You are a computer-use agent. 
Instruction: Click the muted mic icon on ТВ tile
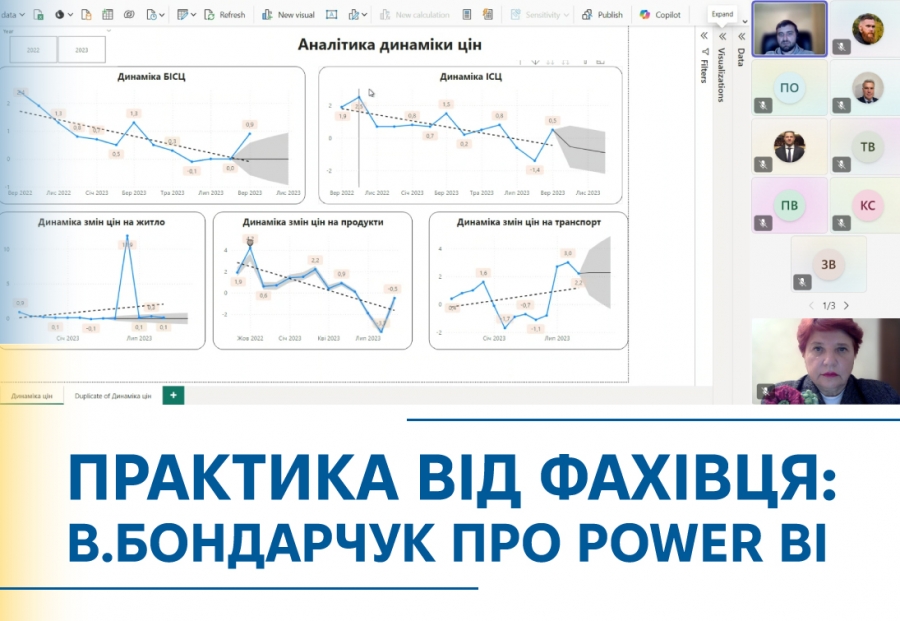(841, 165)
